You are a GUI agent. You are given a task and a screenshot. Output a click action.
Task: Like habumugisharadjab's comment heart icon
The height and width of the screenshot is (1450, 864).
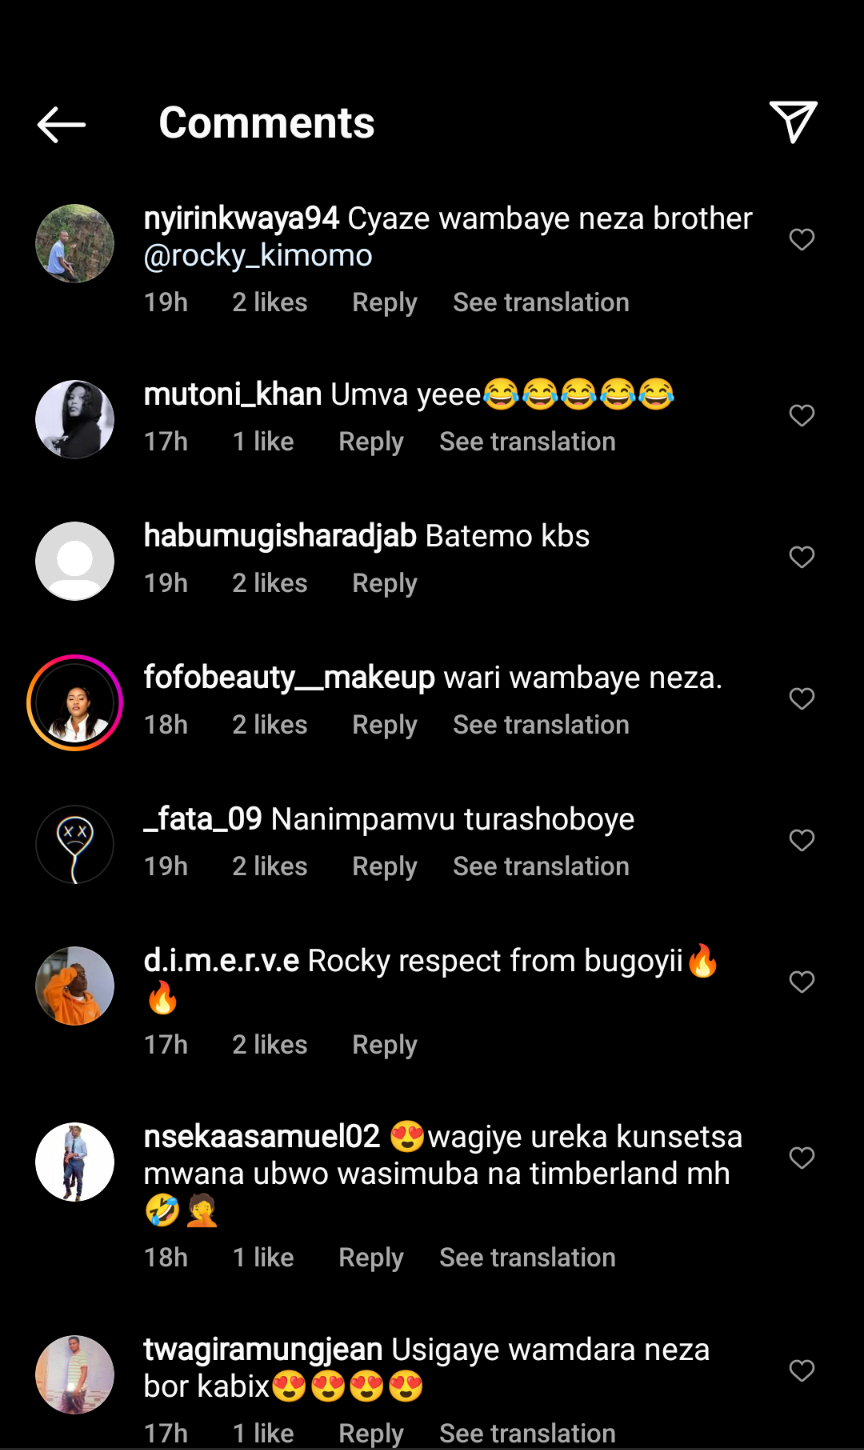click(x=802, y=557)
